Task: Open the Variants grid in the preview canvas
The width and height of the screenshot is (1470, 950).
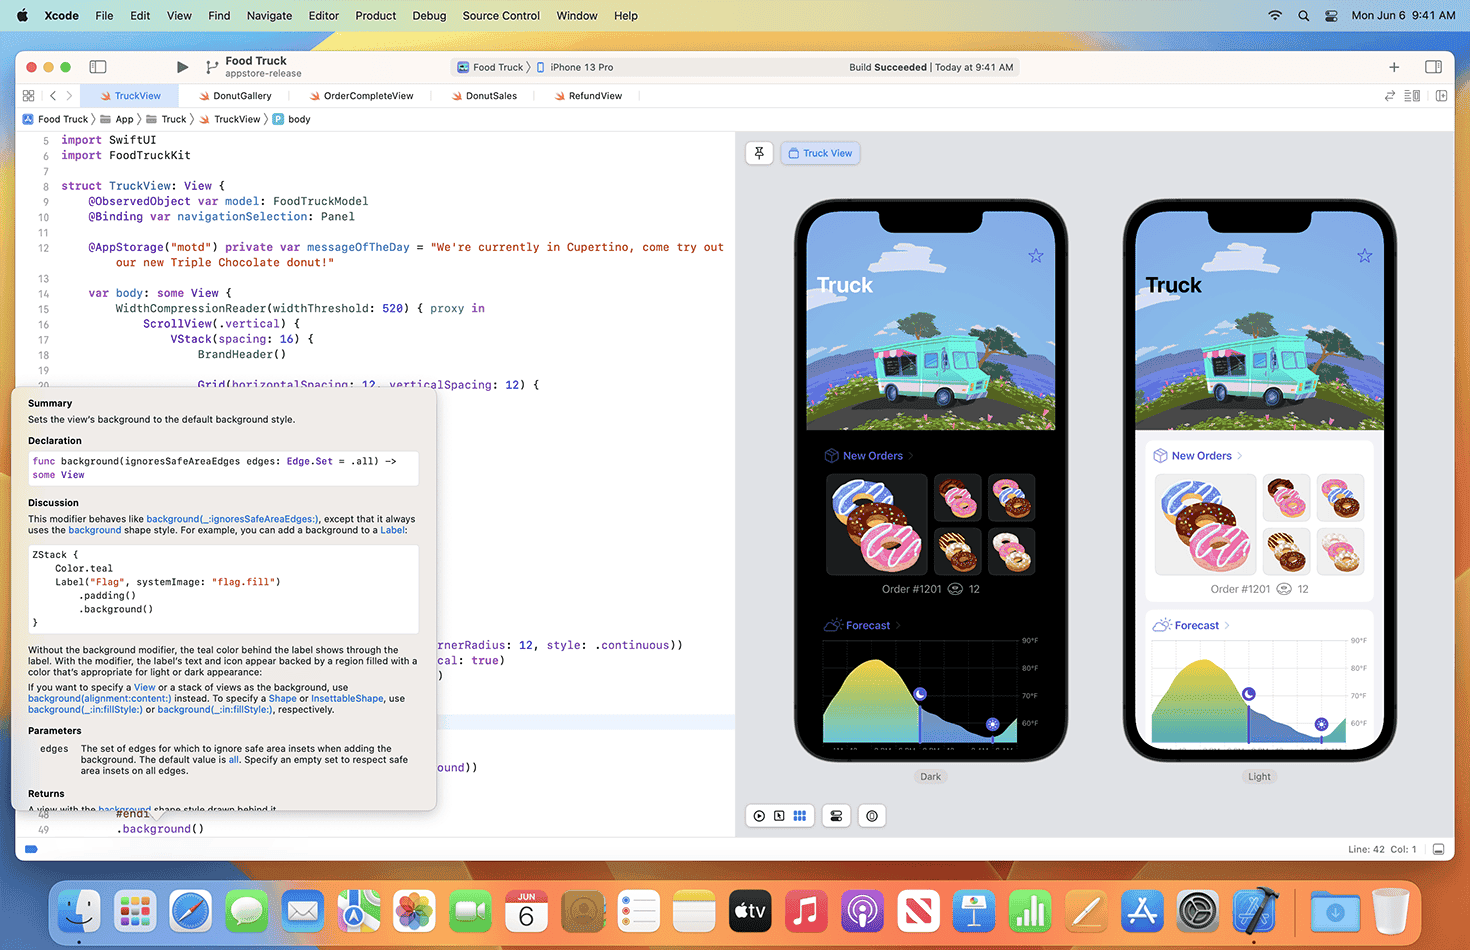Action: tap(800, 815)
